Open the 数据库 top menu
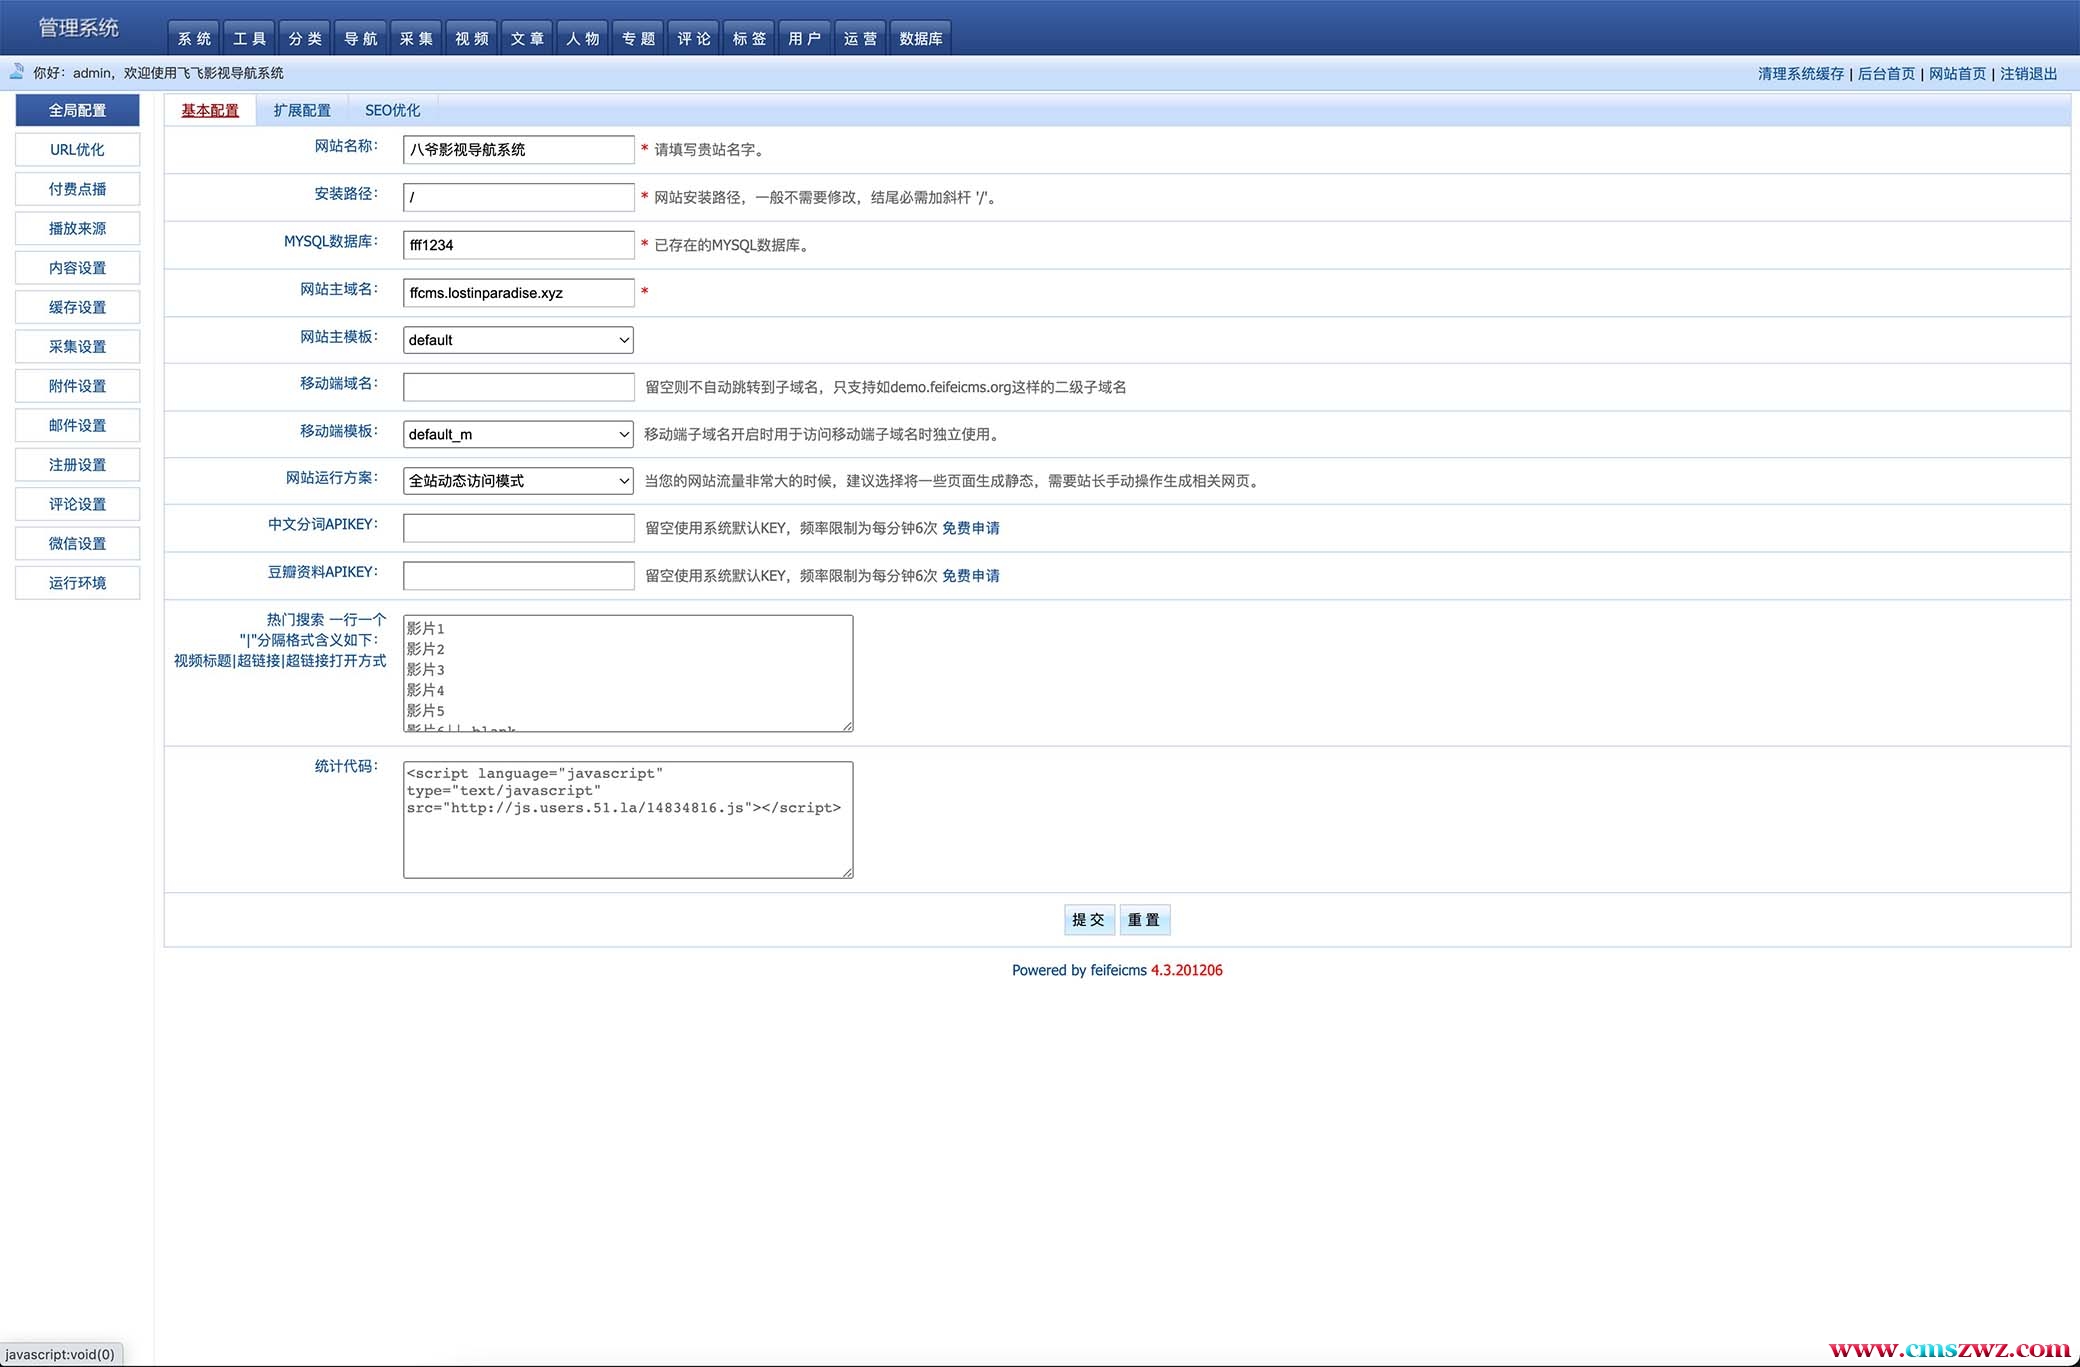This screenshot has height=1367, width=2080. tap(920, 38)
